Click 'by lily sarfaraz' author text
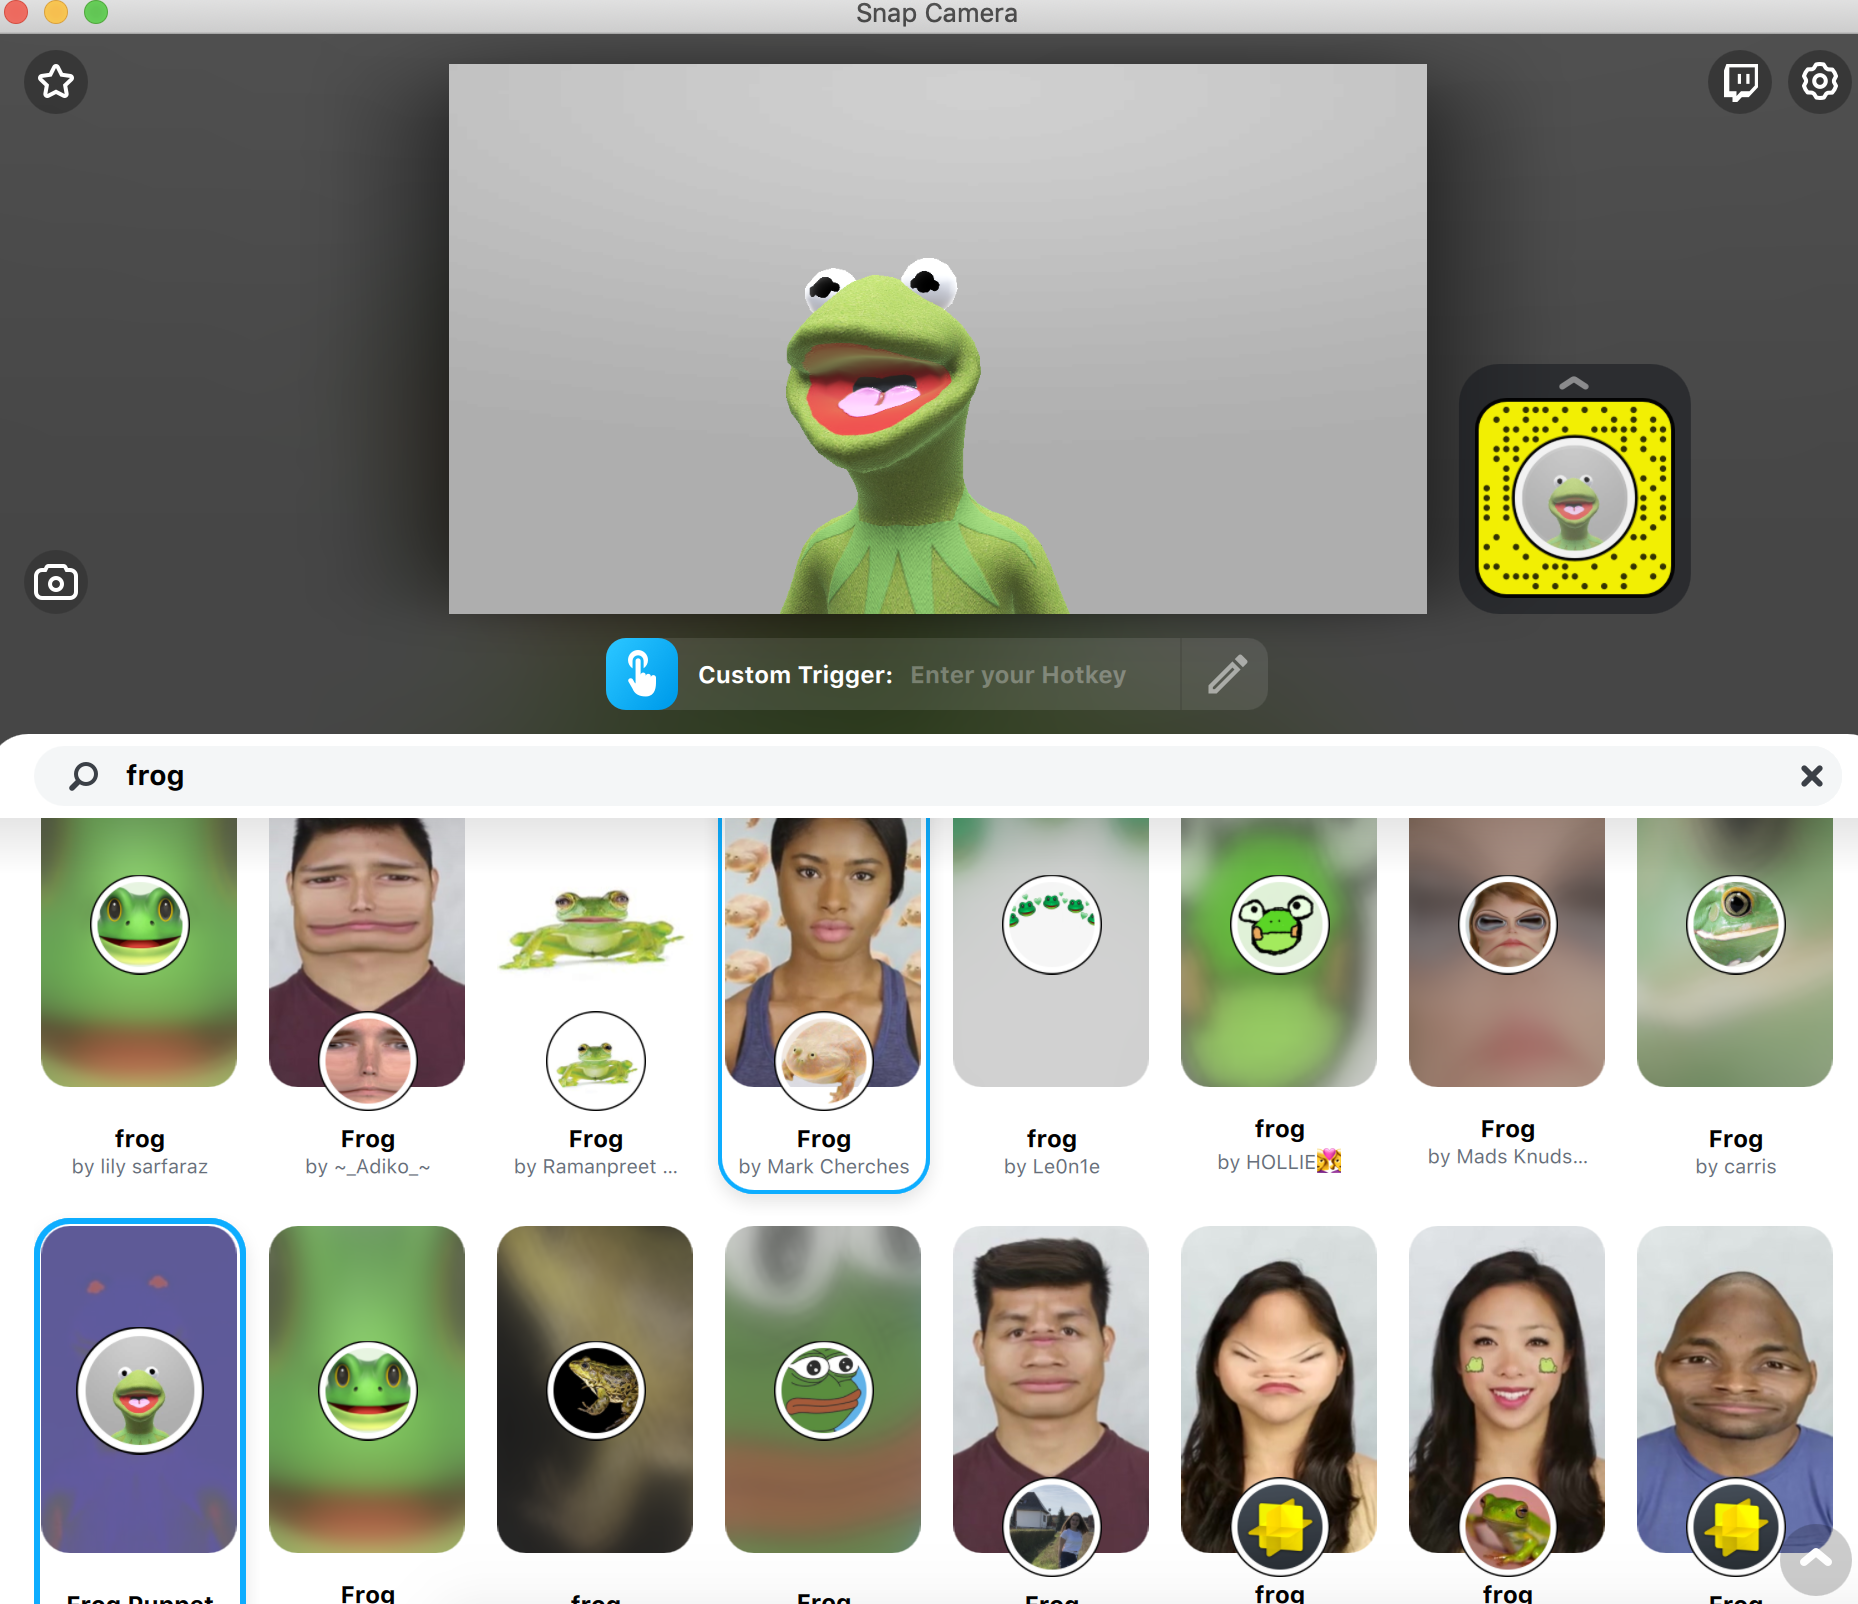1858x1604 pixels. pyautogui.click(x=140, y=1167)
